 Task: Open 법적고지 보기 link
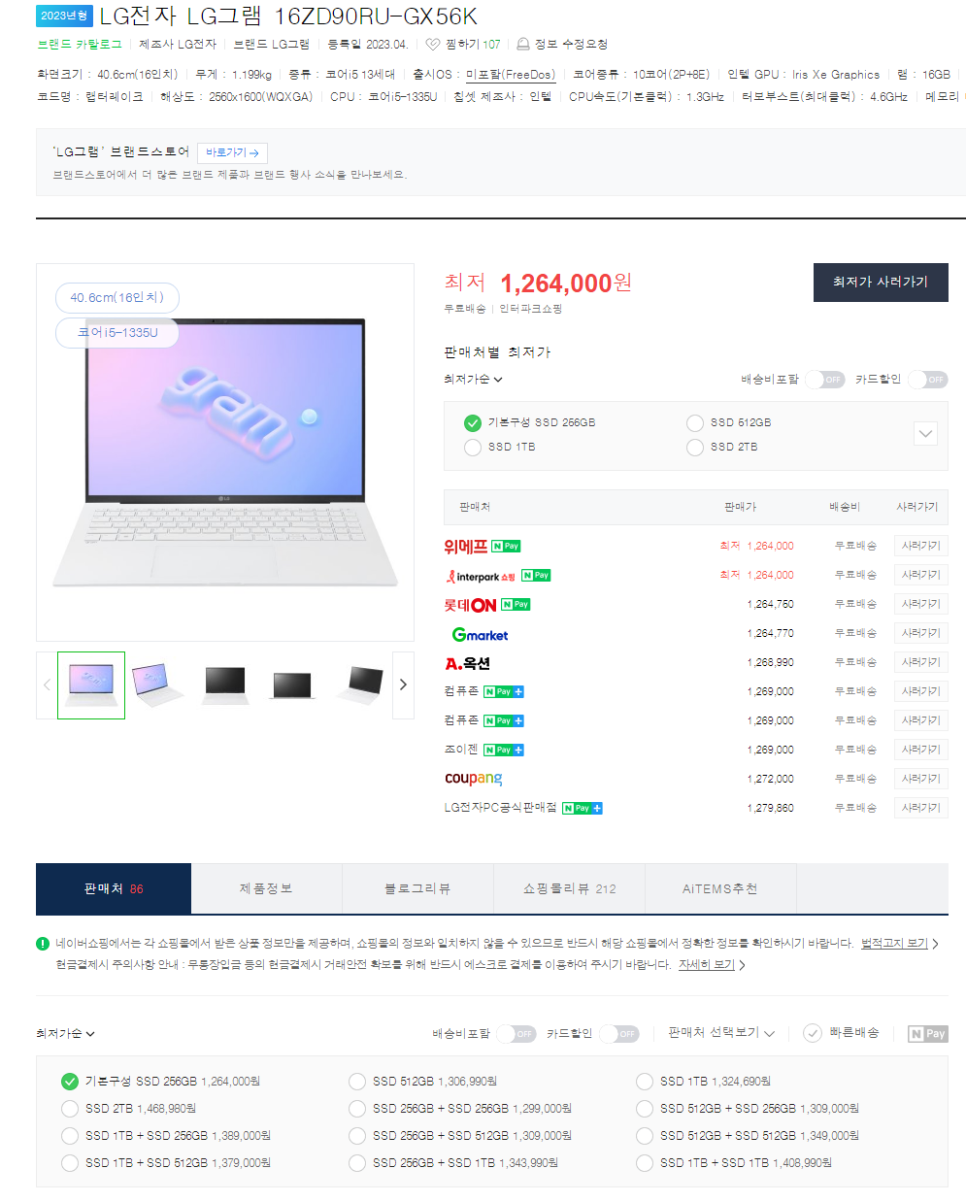894,943
